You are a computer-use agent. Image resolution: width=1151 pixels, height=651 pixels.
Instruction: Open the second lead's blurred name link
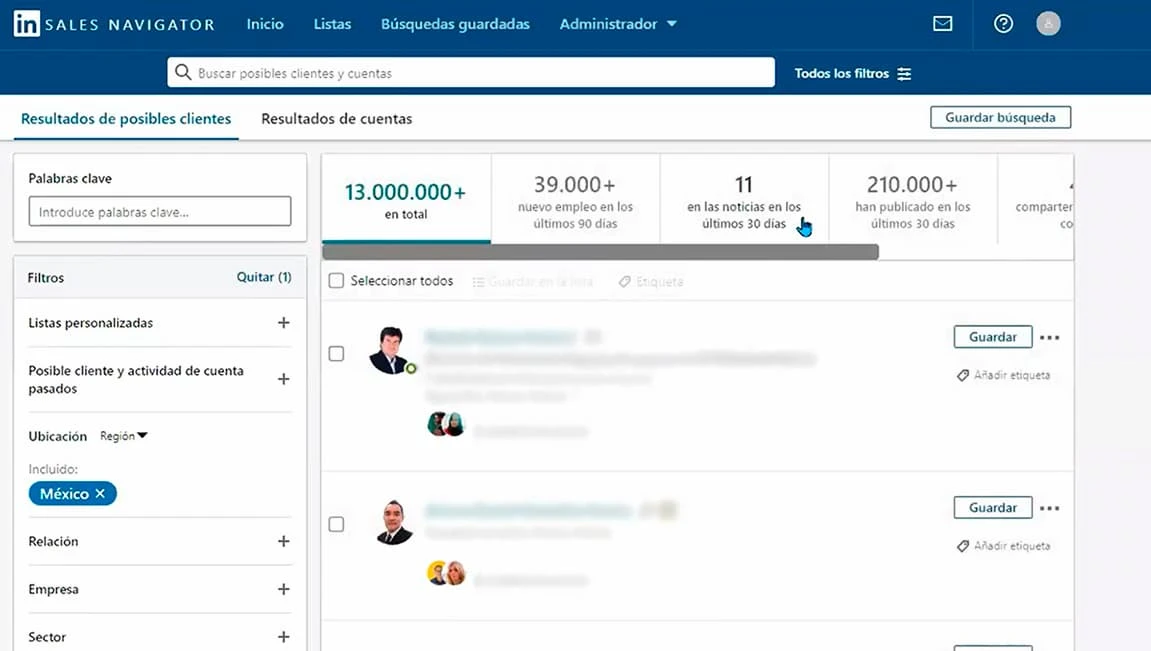tap(528, 510)
